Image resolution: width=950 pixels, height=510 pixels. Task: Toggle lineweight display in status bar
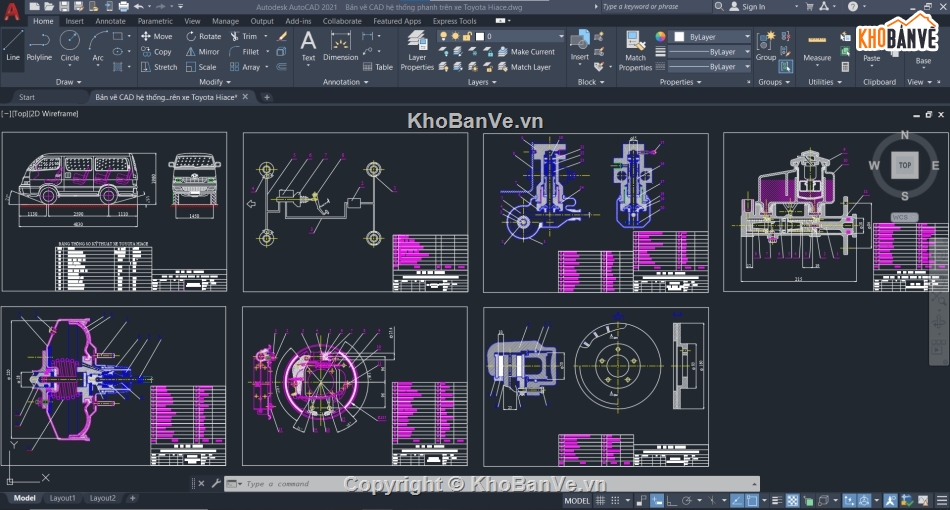tap(778, 500)
